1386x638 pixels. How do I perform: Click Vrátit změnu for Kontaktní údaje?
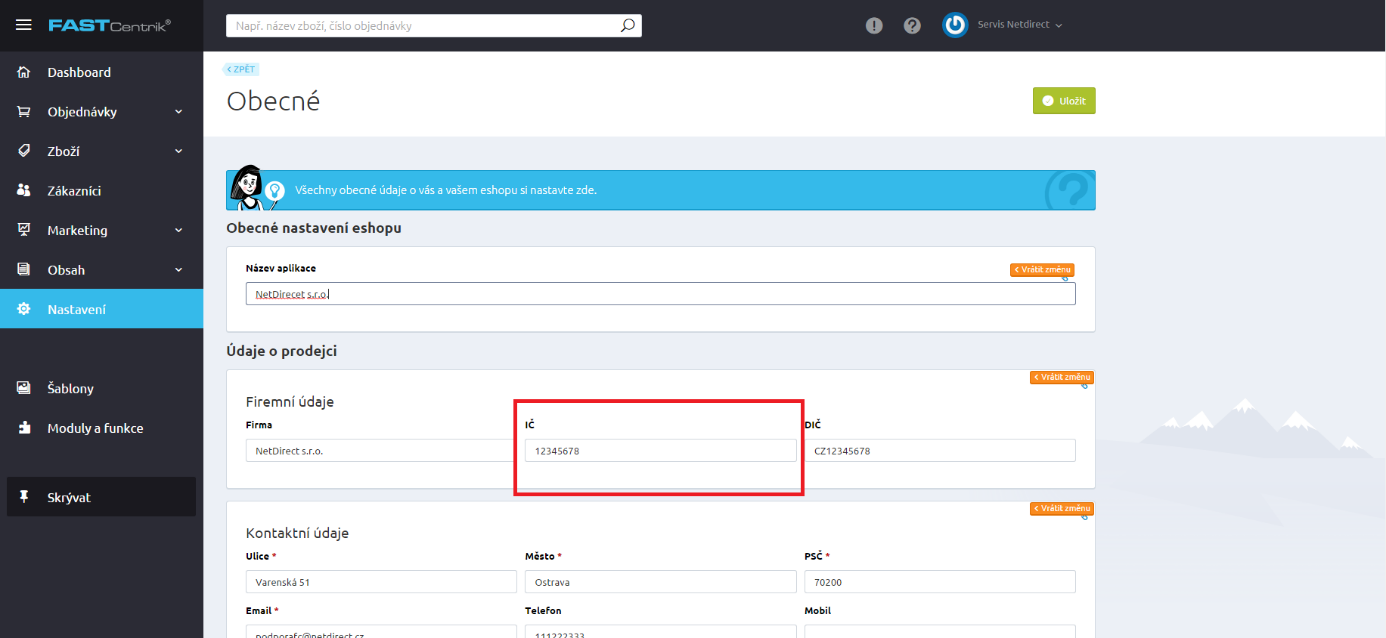1062,509
